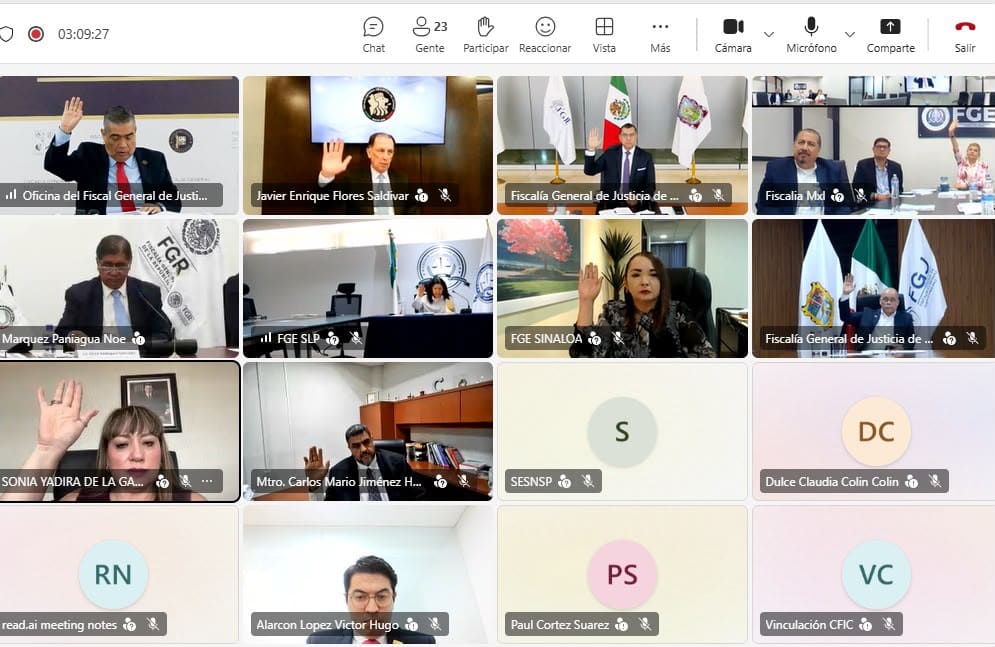Open the Chat panel
Viewport: 995px width, 647px height.
point(373,35)
